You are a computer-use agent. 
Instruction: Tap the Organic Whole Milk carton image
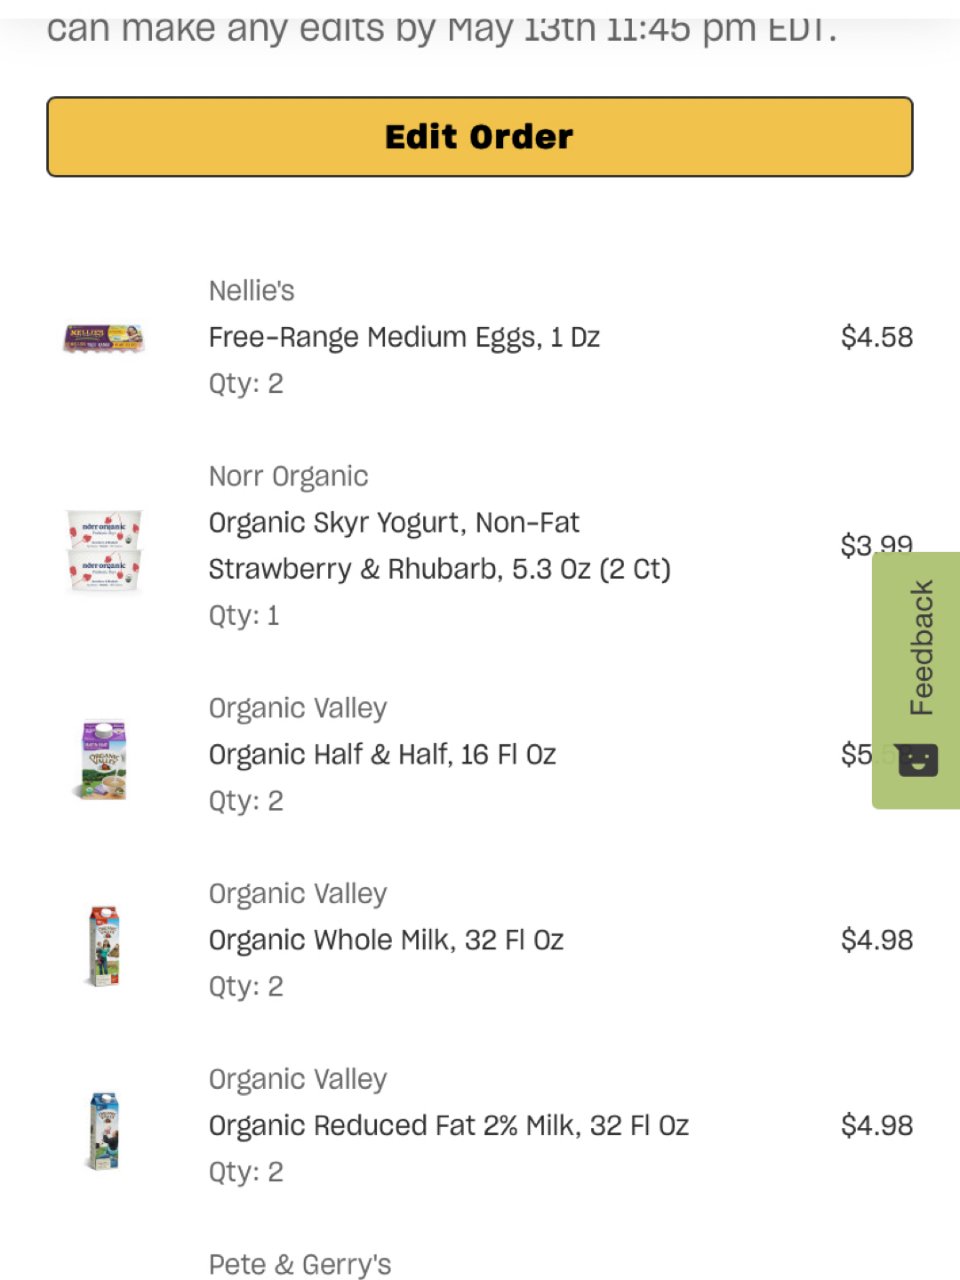tap(104, 945)
